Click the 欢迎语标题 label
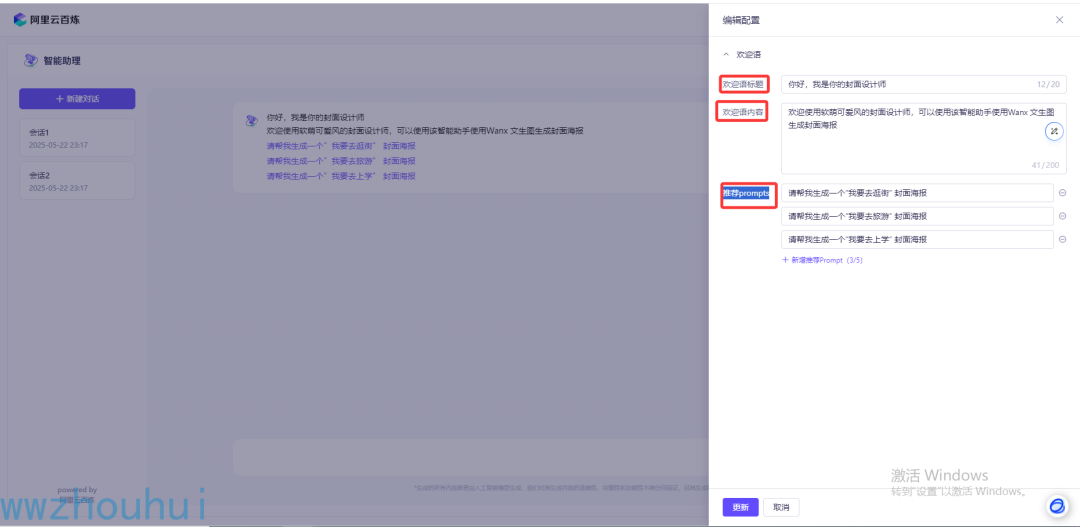 click(743, 85)
